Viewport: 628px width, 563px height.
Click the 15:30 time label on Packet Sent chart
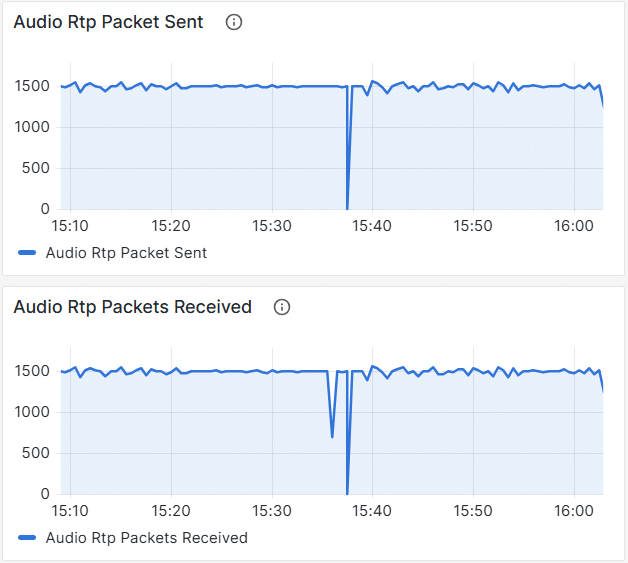(x=271, y=226)
